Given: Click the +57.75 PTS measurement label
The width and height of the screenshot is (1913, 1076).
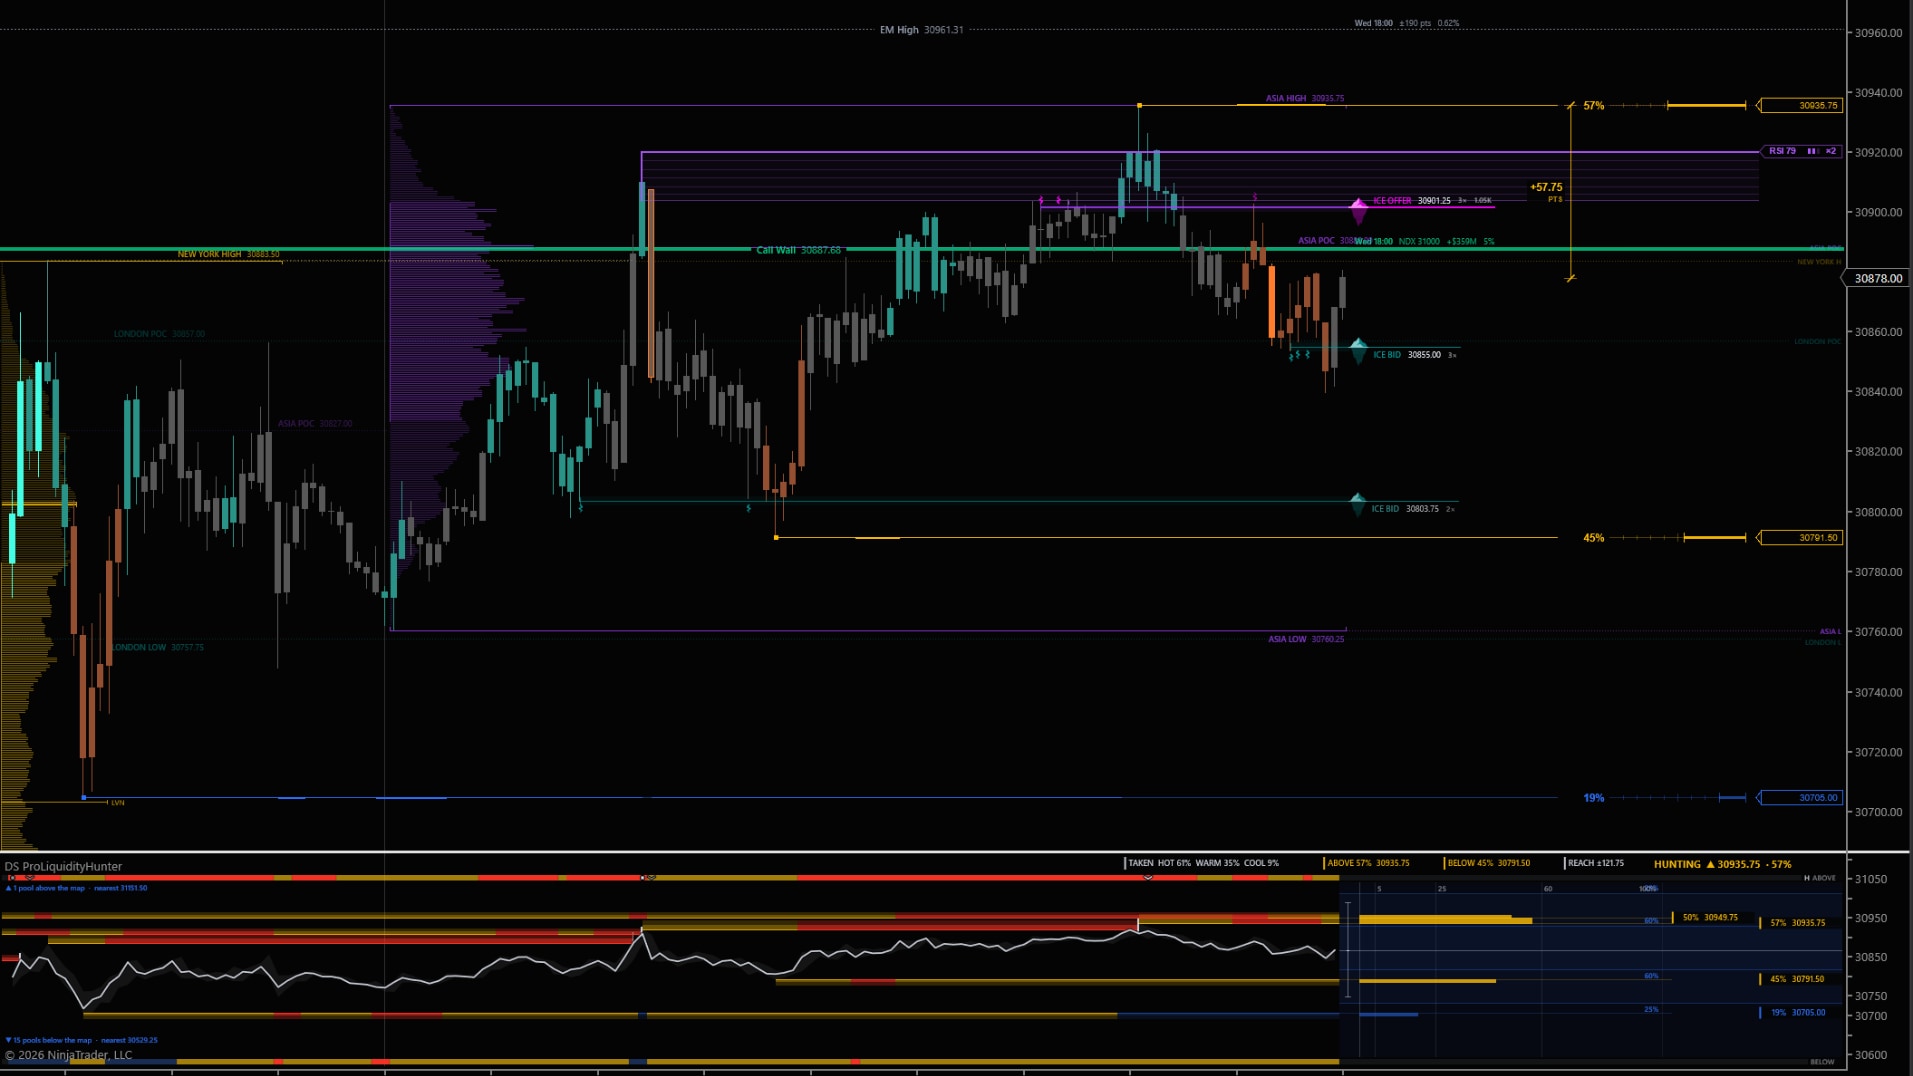Looking at the screenshot, I should 1546,192.
